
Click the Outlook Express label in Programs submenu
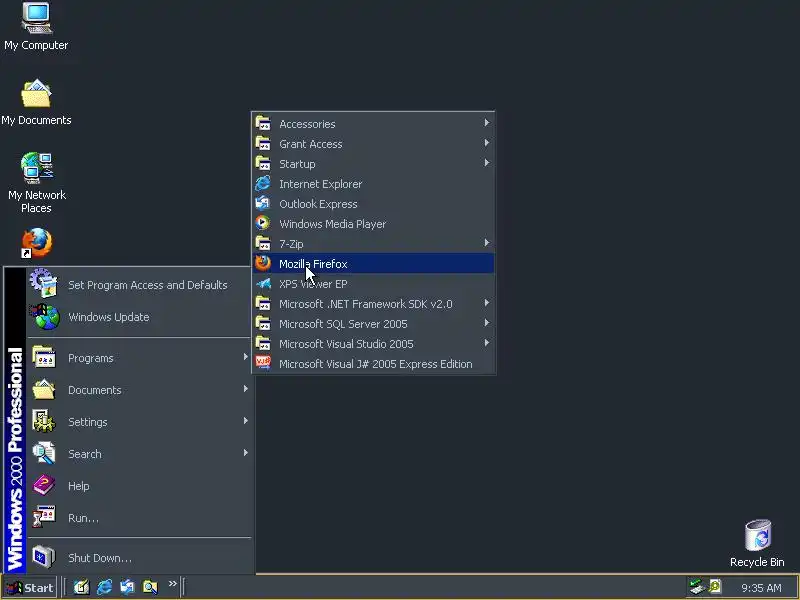coord(318,204)
